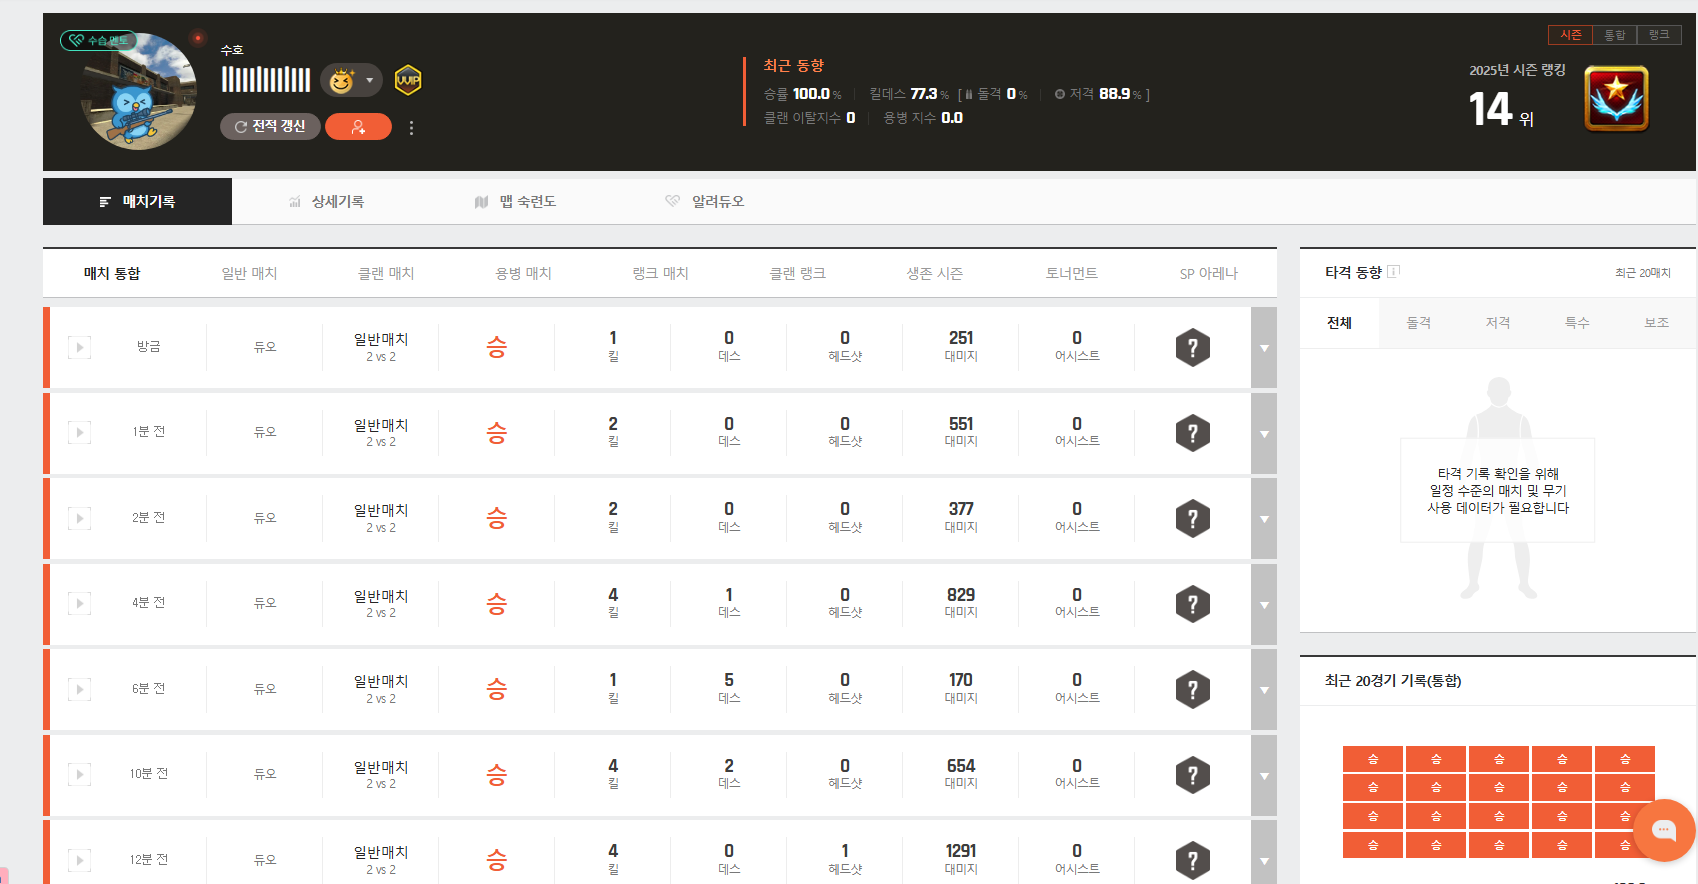
Task: Click the 2025 season ranking emblem
Action: pos(1616,99)
